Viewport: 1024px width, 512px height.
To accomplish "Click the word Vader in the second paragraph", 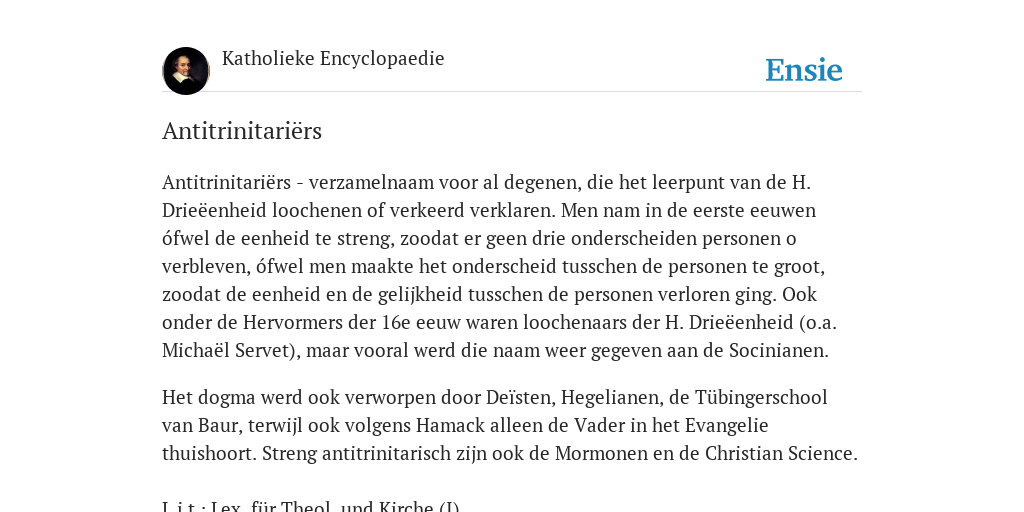I will (x=598, y=426).
